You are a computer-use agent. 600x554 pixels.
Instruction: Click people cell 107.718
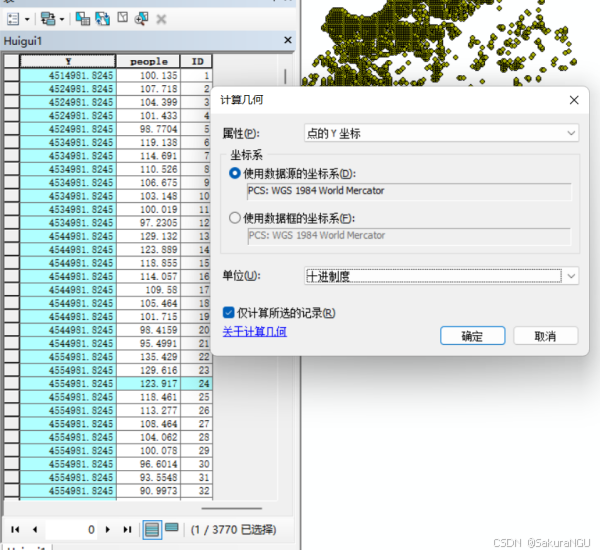(148, 89)
